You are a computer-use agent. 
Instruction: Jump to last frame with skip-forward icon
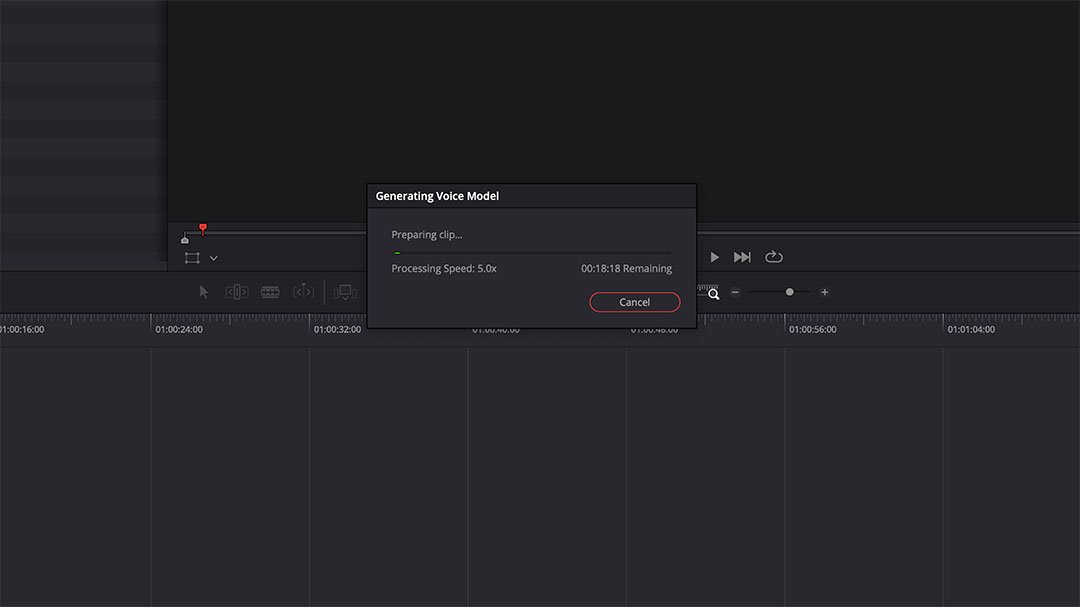pos(742,257)
